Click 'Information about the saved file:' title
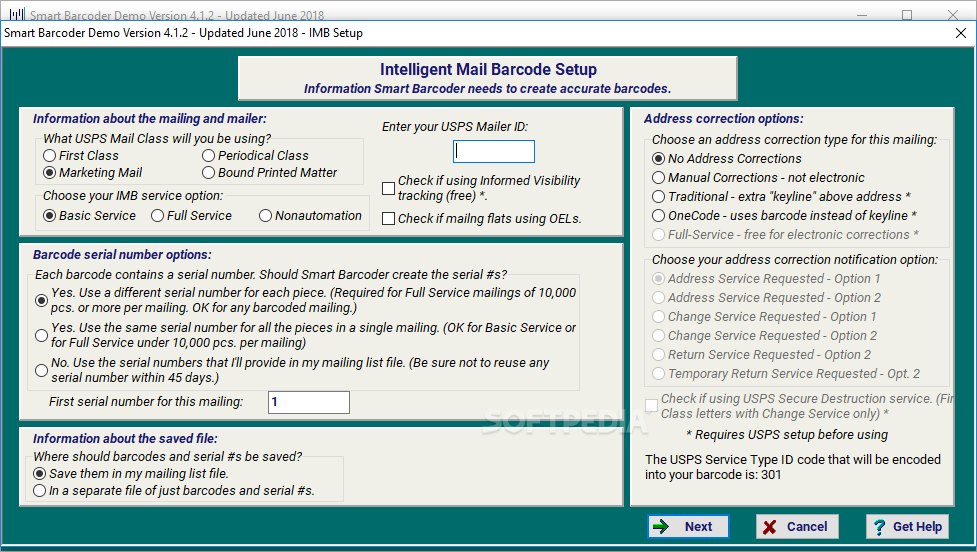The width and height of the screenshot is (977, 552). 125,439
